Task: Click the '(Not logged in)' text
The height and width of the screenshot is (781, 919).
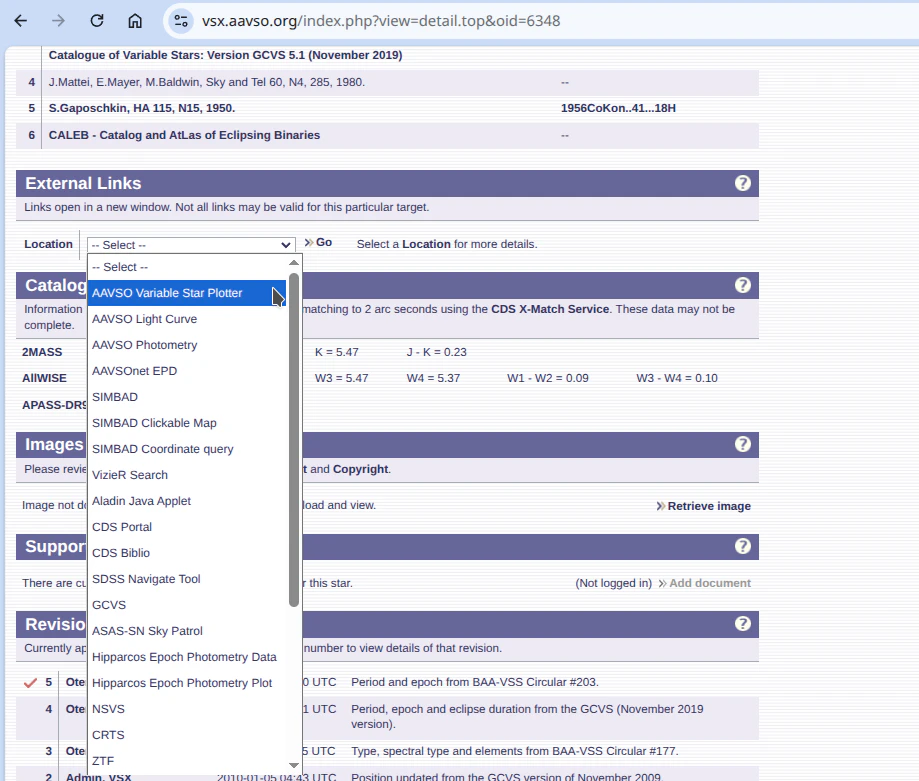Action: pyautogui.click(x=614, y=583)
